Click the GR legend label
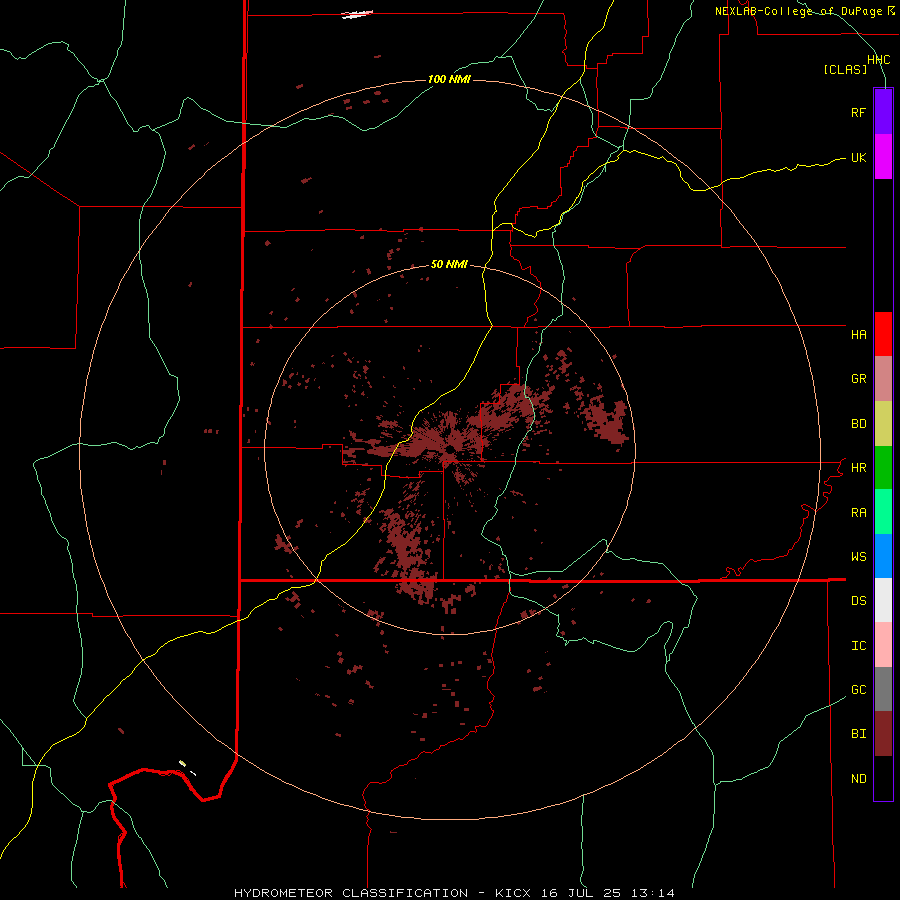The height and width of the screenshot is (900, 900). click(858, 379)
